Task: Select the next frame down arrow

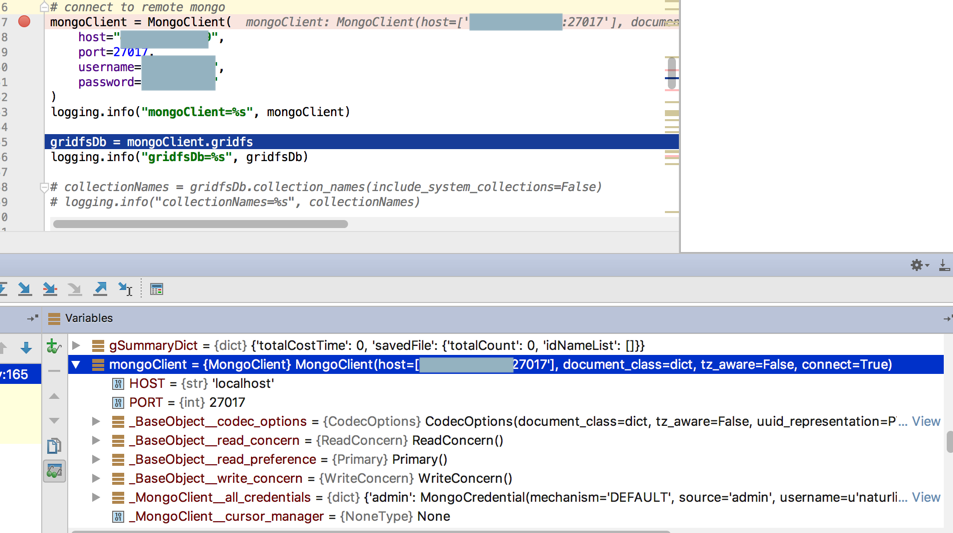Action: point(26,348)
